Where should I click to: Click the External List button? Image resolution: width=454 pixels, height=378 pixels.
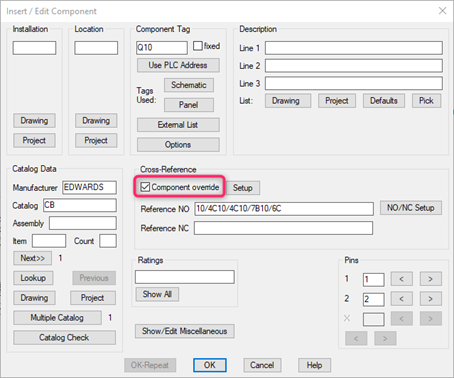[178, 125]
